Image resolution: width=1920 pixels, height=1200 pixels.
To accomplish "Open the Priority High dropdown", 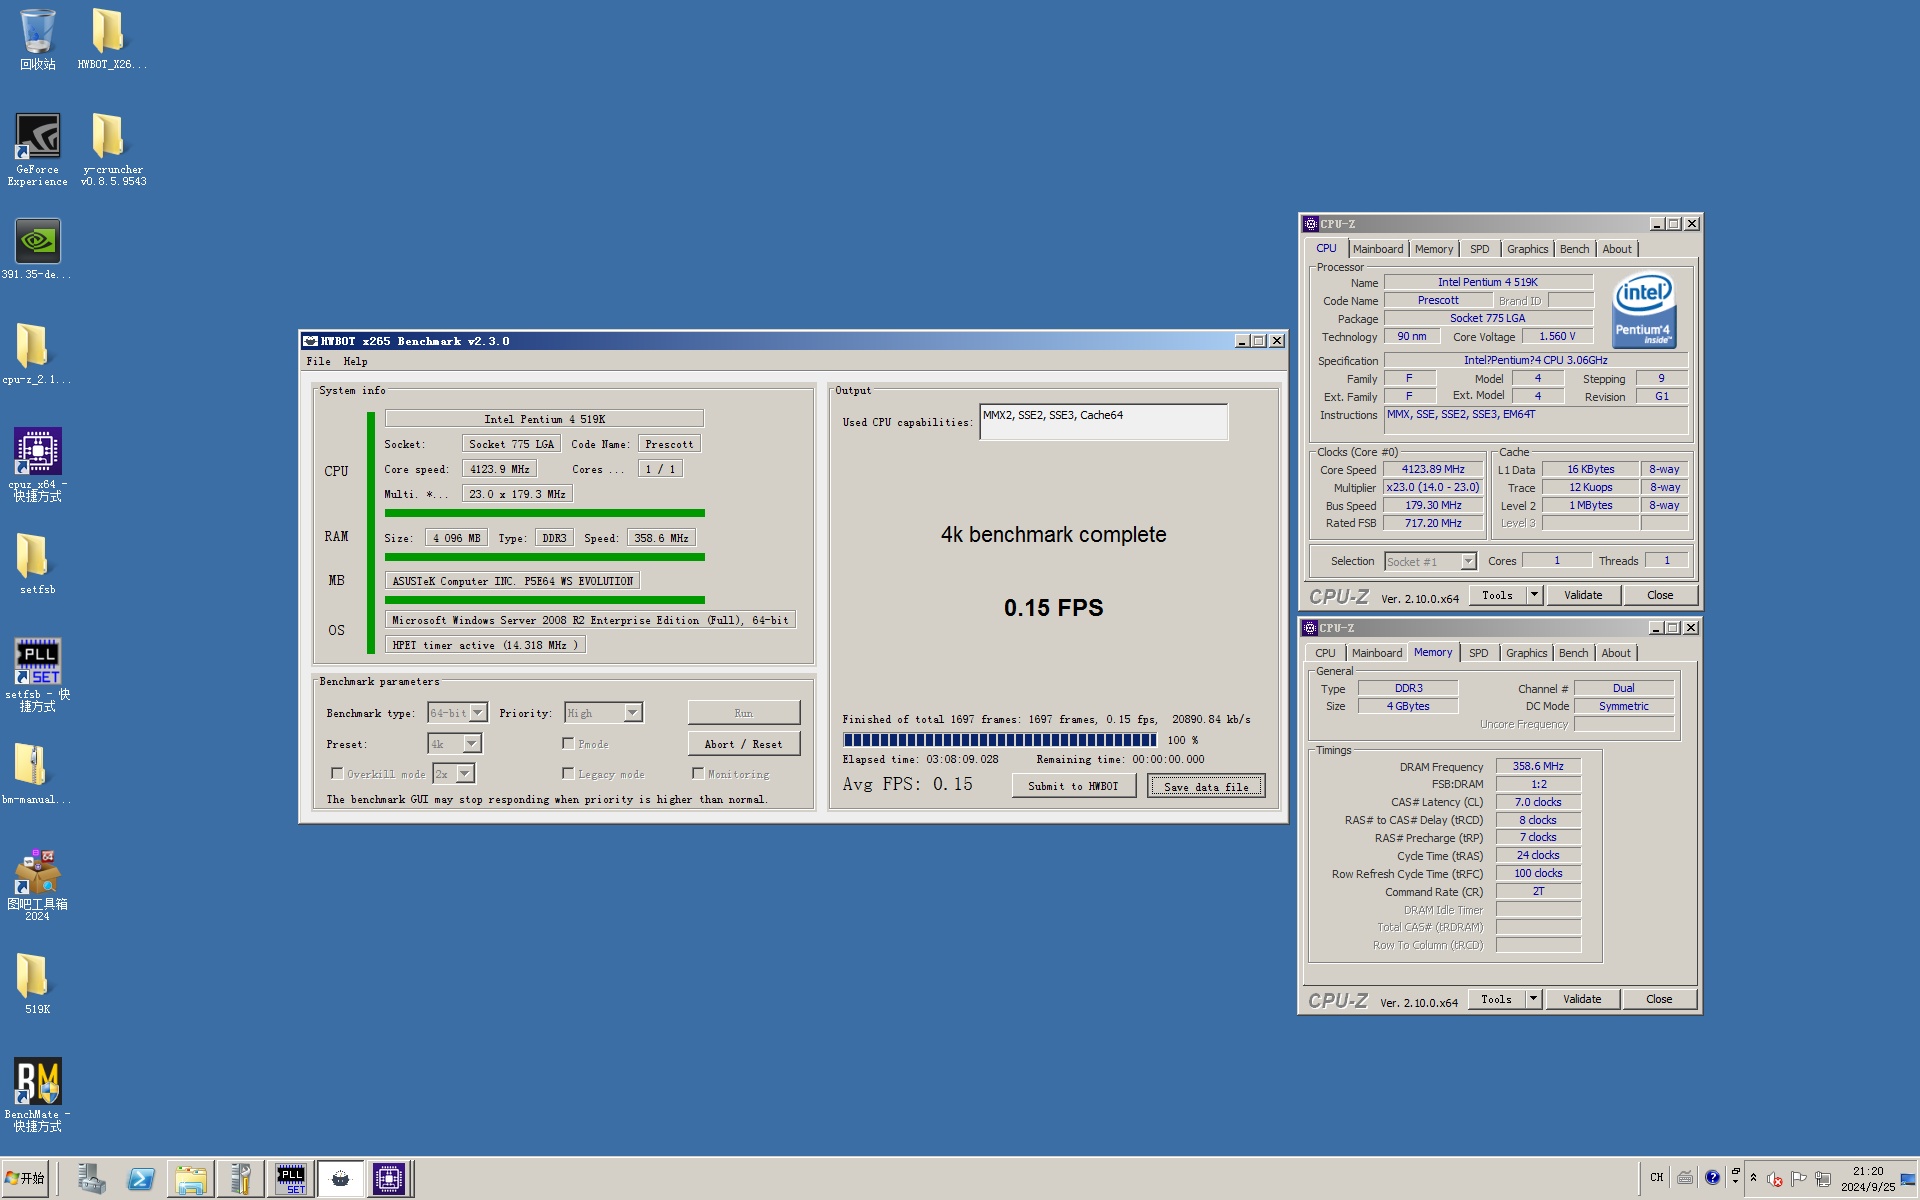I will pyautogui.click(x=633, y=713).
